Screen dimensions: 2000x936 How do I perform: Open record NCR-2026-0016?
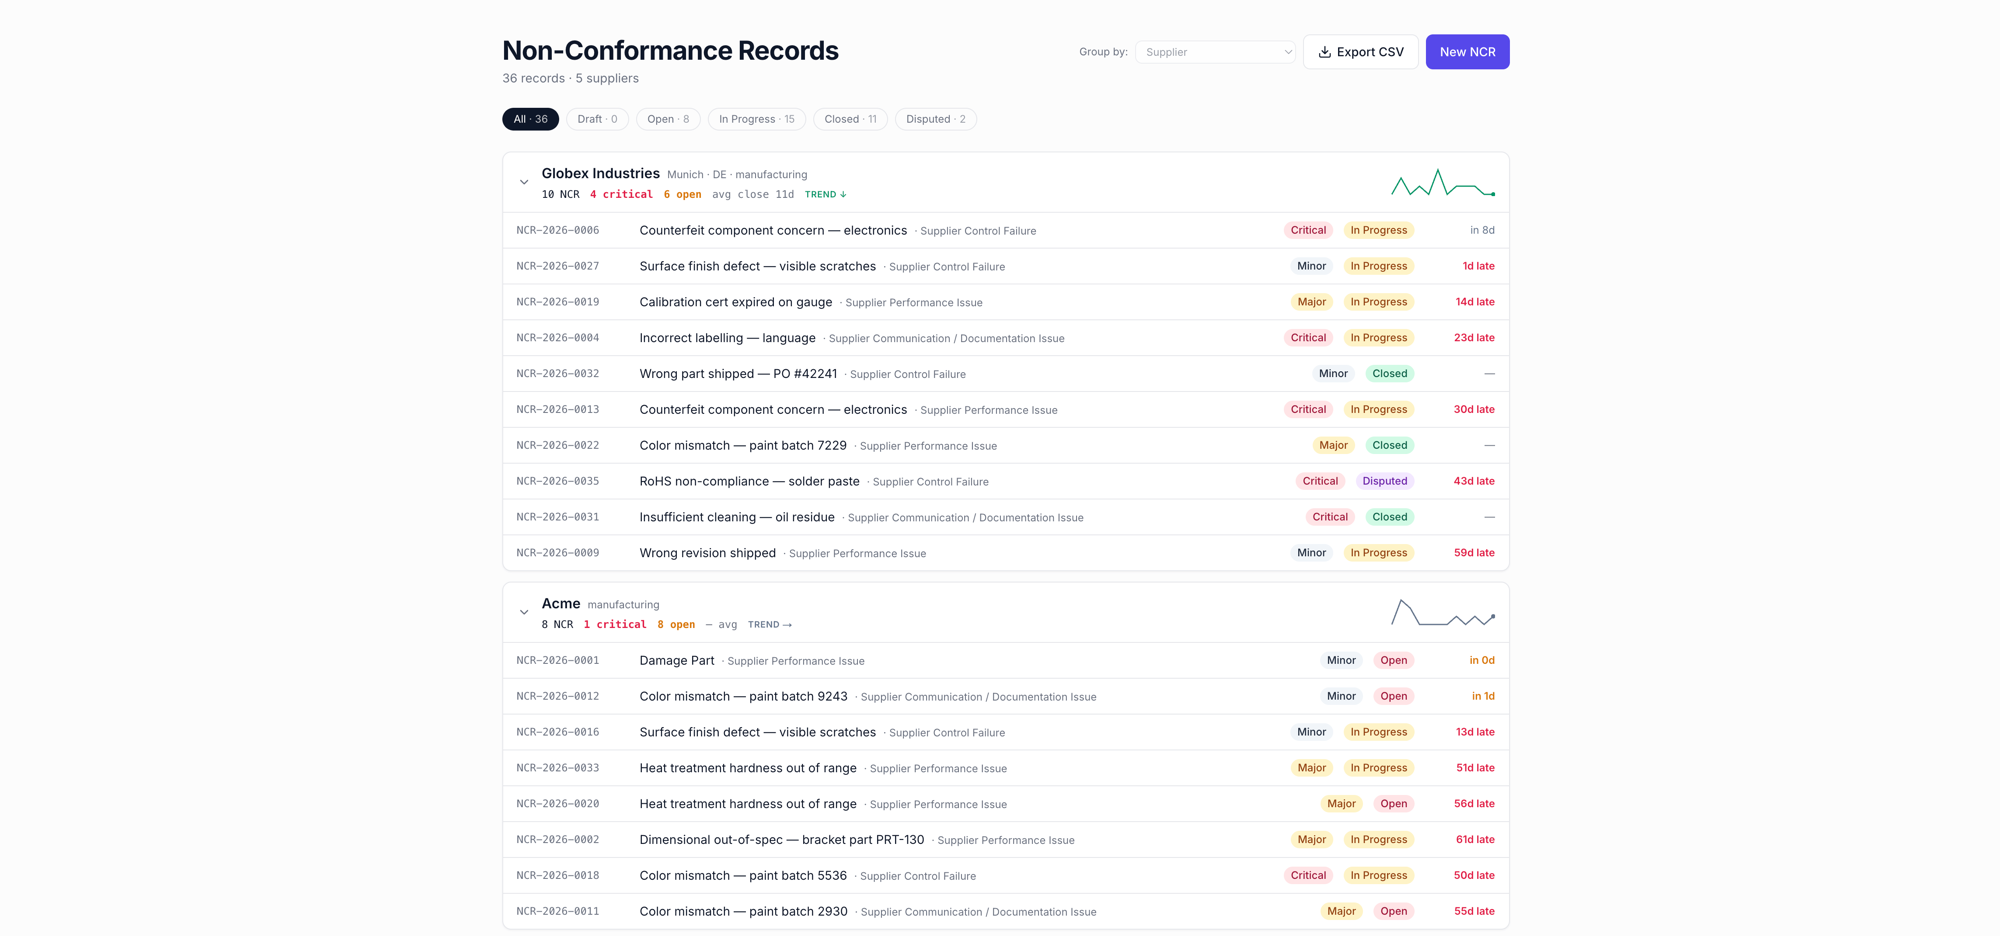pos(1005,732)
